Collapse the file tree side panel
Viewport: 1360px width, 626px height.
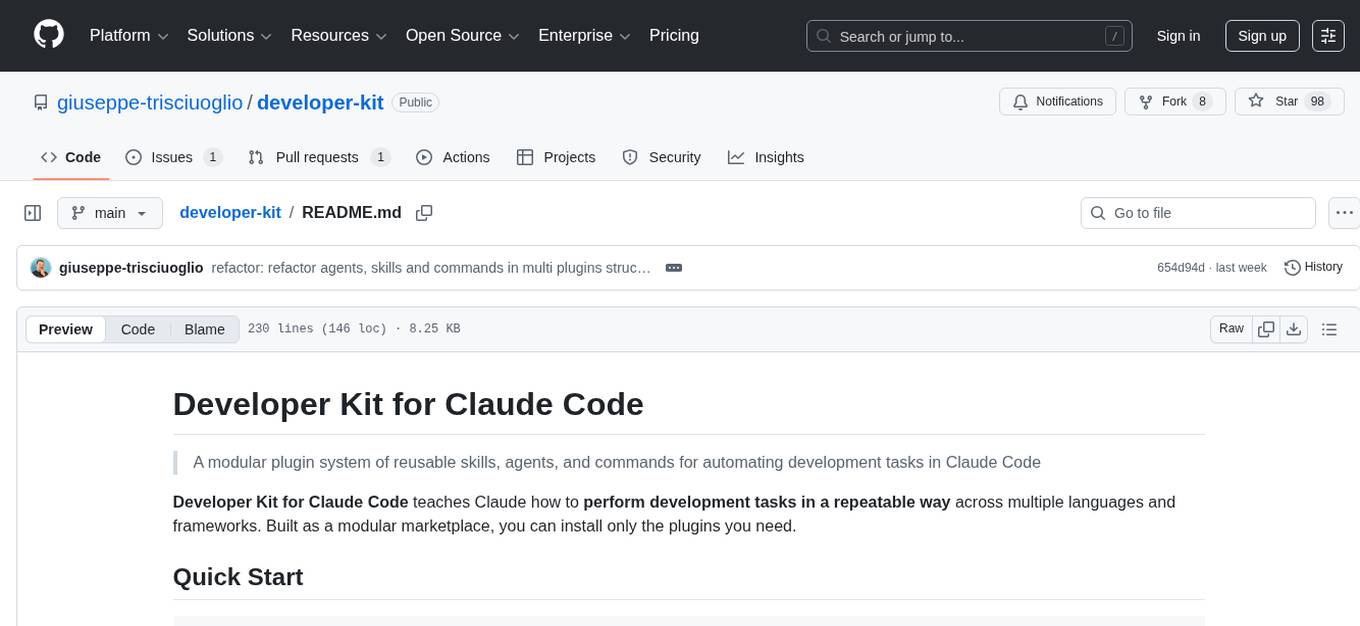[x=33, y=213]
